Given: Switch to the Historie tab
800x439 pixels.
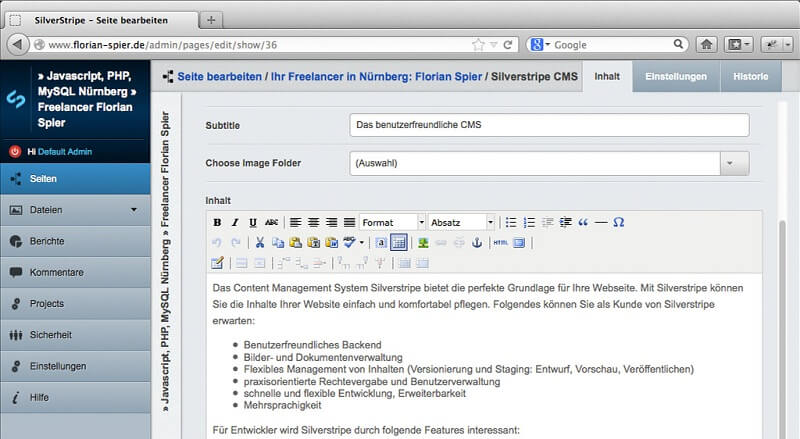Looking at the screenshot, I should click(751, 76).
